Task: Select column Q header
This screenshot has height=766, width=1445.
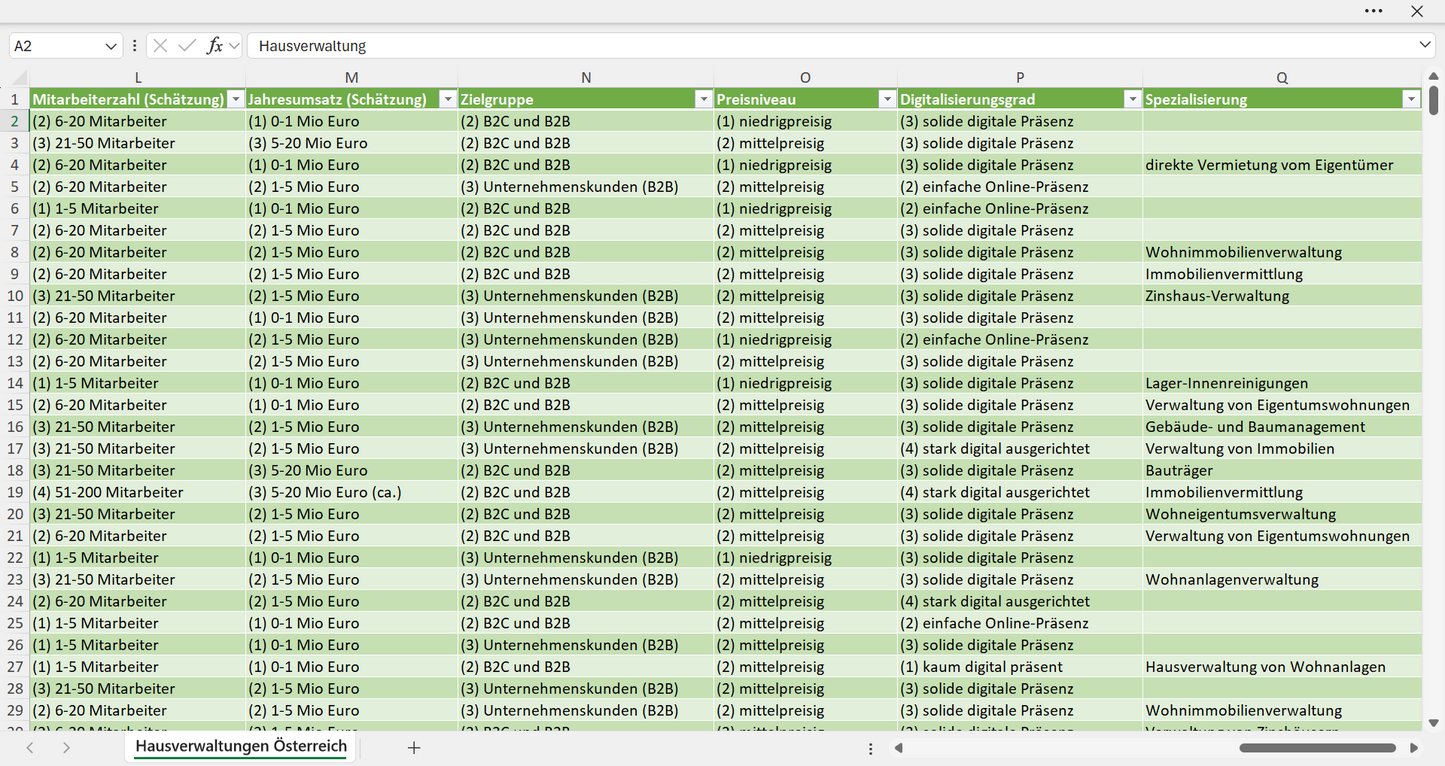Action: coord(1282,78)
